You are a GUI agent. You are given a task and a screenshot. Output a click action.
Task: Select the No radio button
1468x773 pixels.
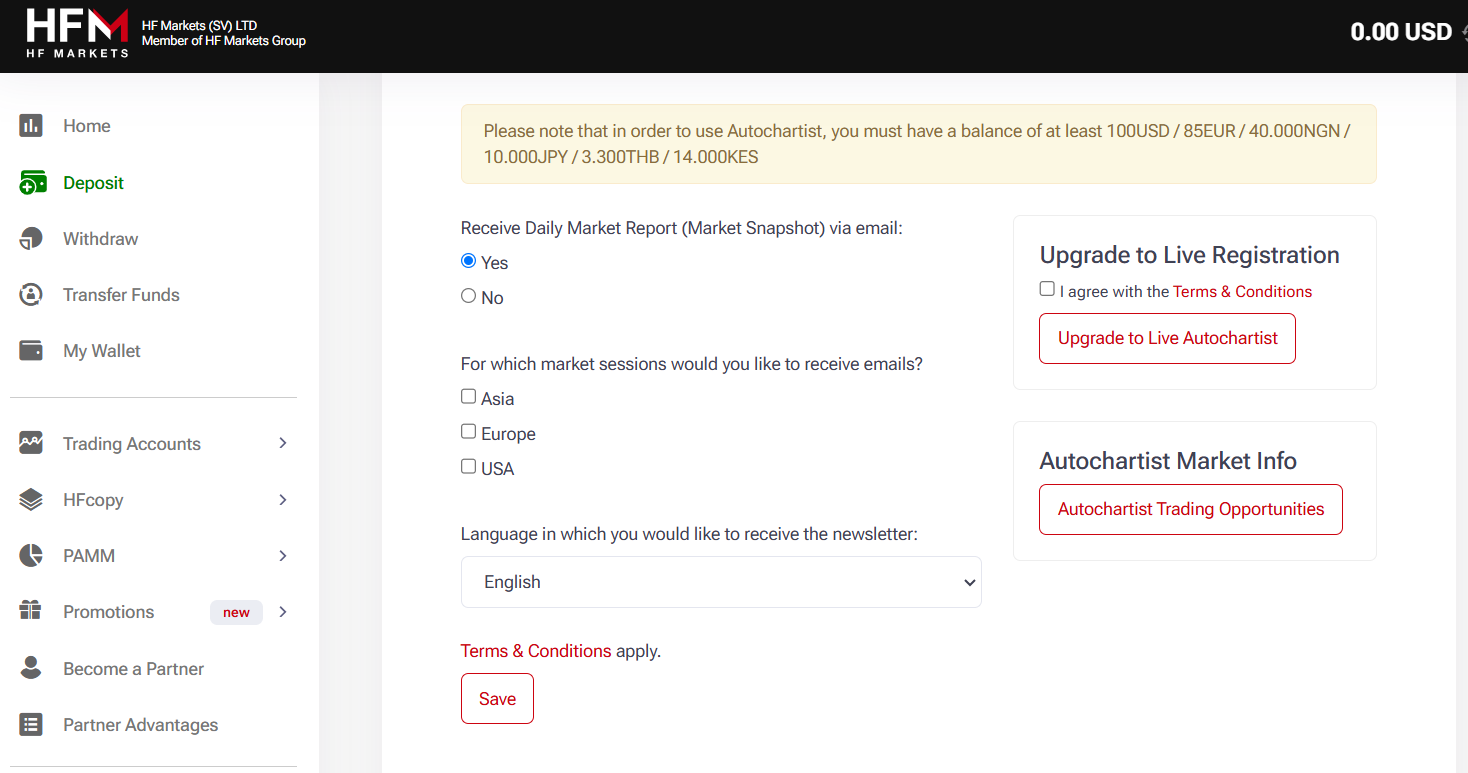(468, 296)
